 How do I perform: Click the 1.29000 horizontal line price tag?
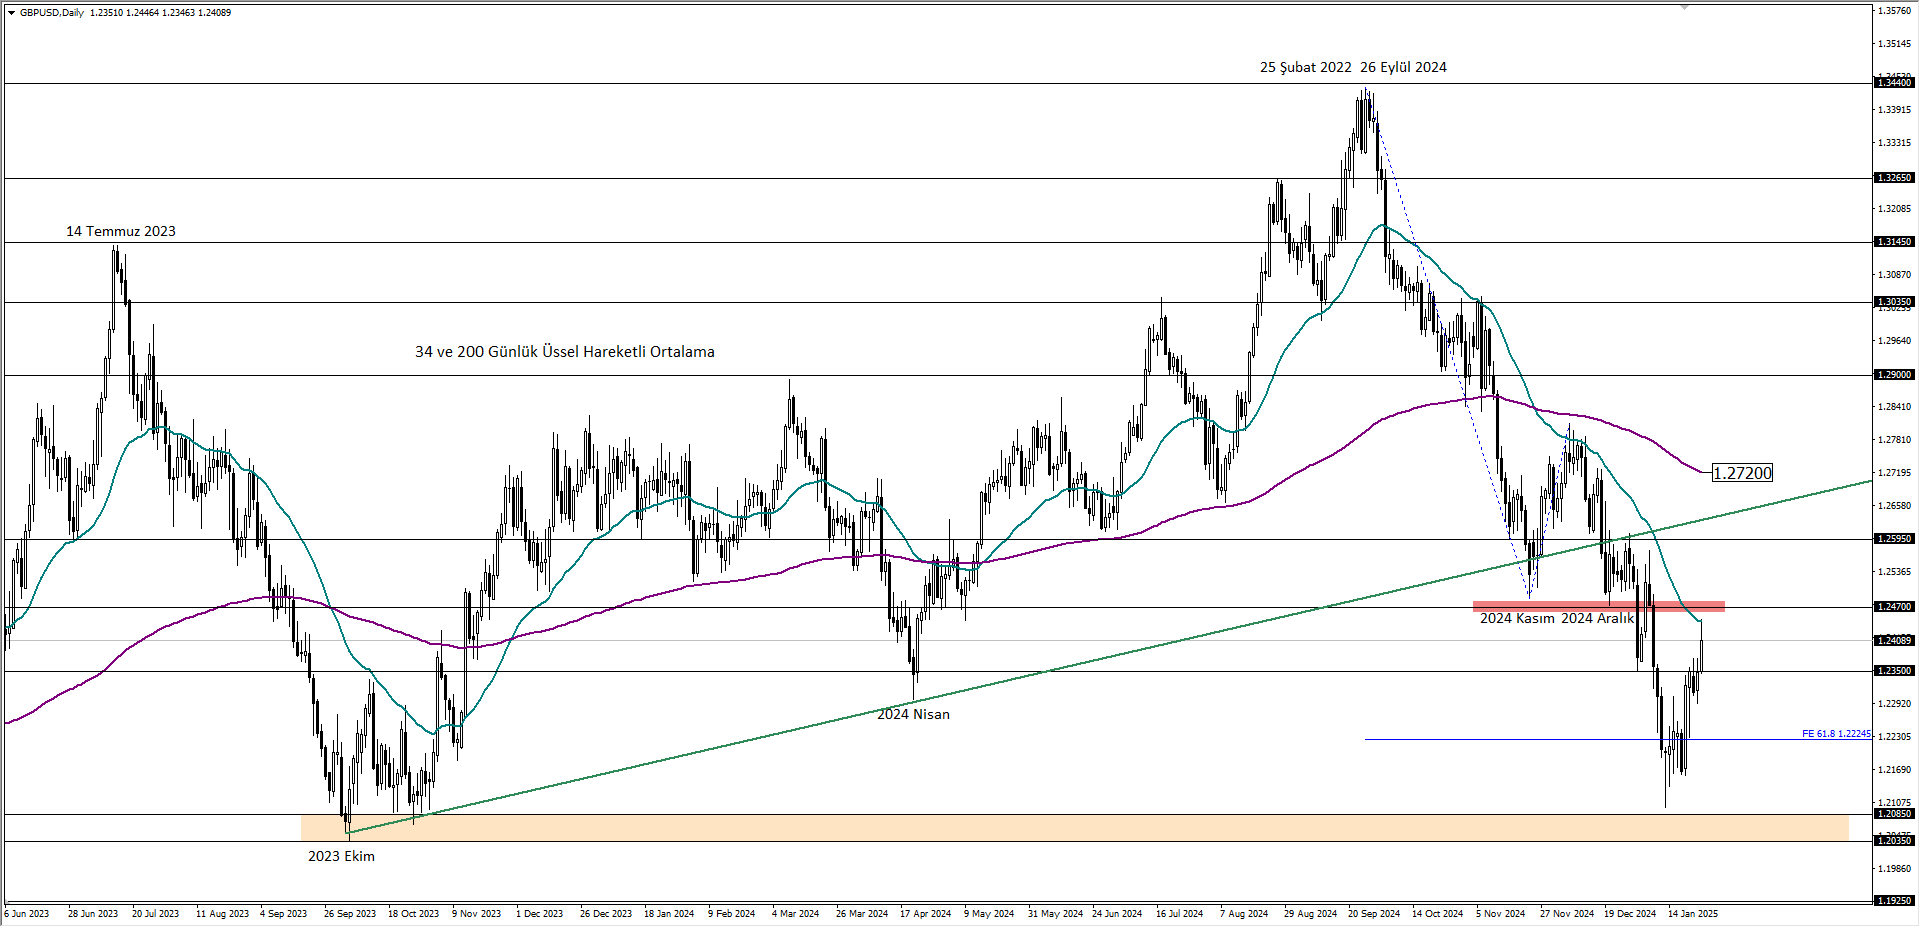(x=1894, y=375)
